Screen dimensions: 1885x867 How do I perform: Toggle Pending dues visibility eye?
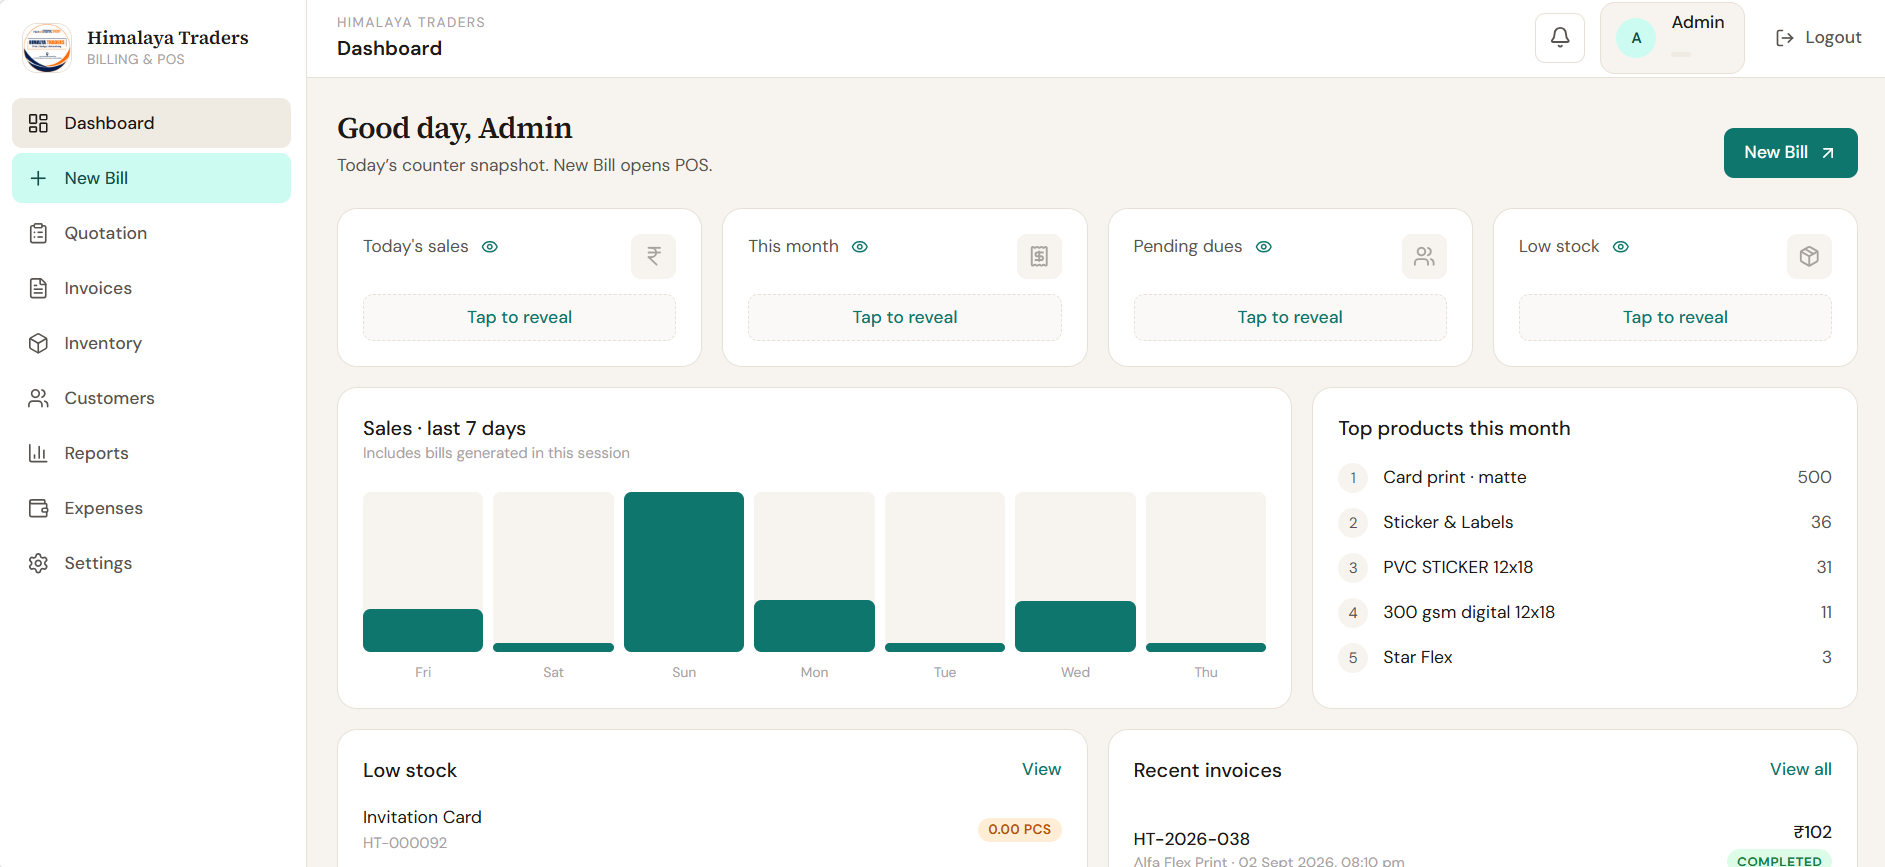[1264, 247]
